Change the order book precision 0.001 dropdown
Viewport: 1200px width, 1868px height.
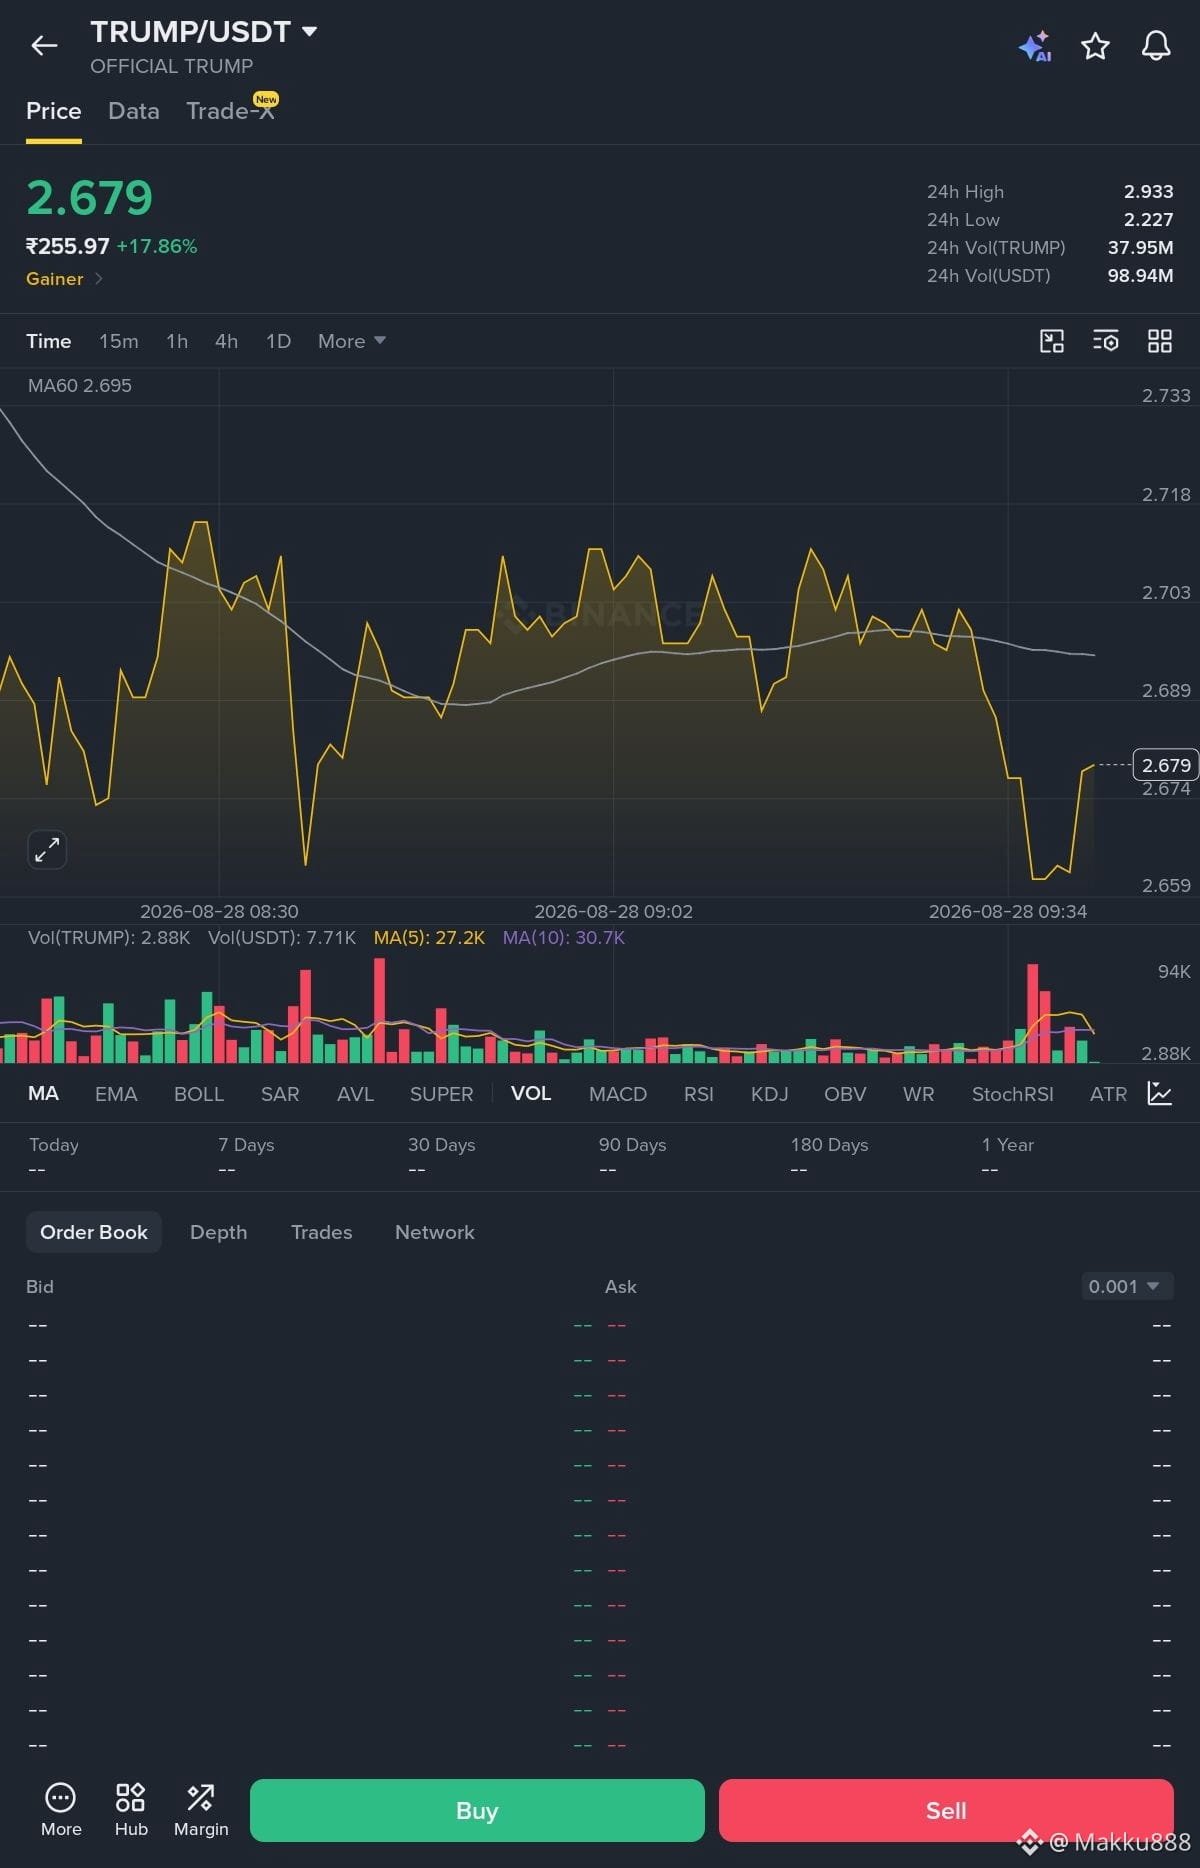[x=1127, y=1286]
